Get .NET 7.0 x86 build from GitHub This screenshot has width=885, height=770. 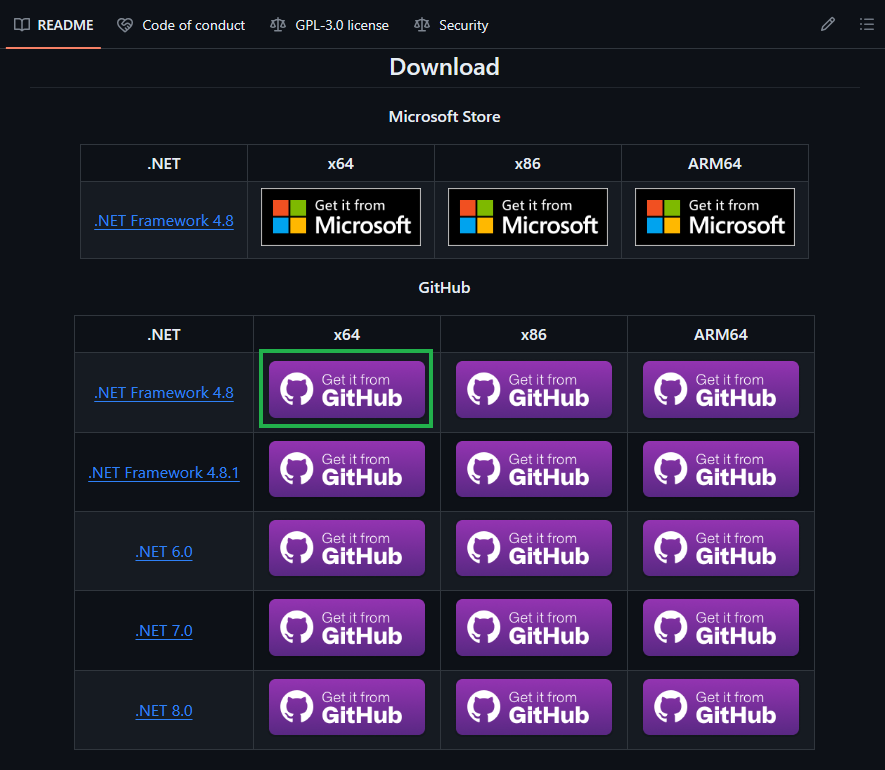click(x=533, y=628)
